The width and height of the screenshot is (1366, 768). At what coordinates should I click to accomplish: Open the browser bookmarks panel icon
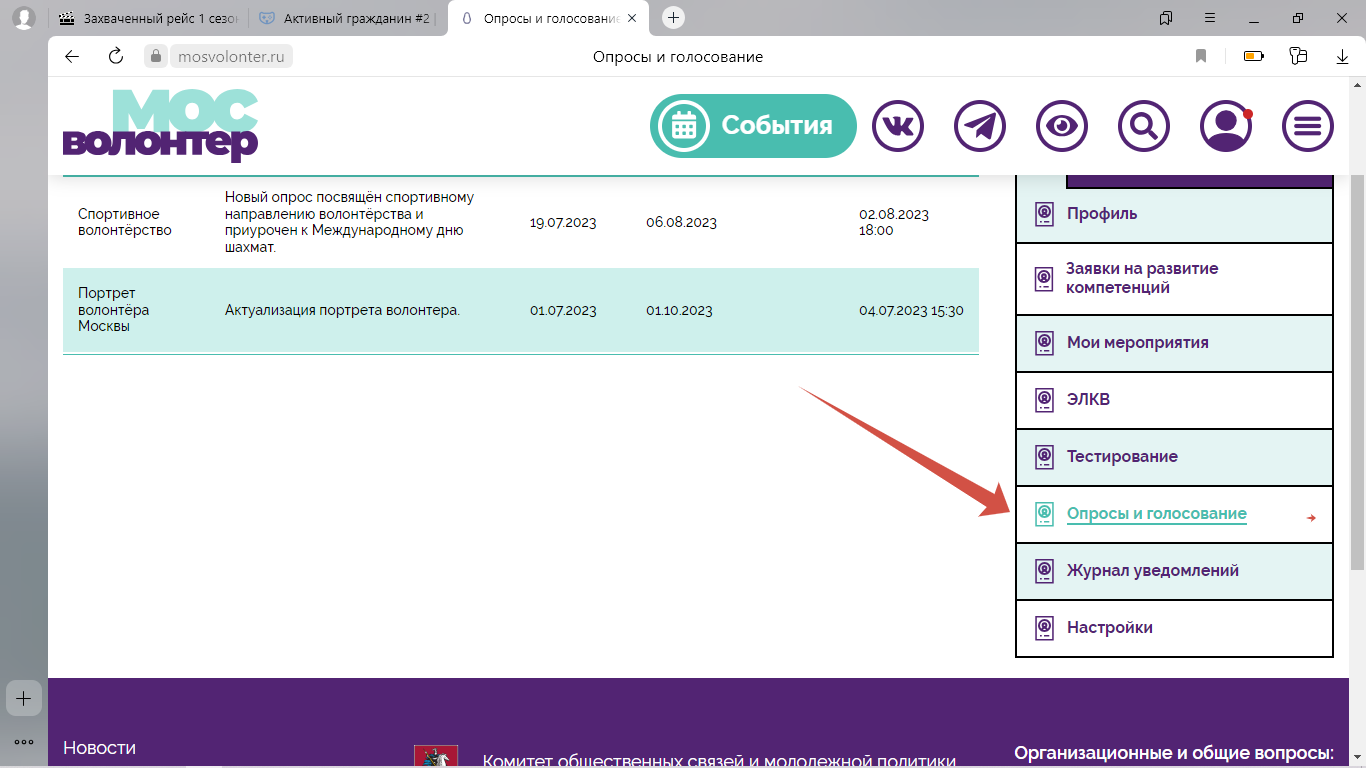(1166, 18)
